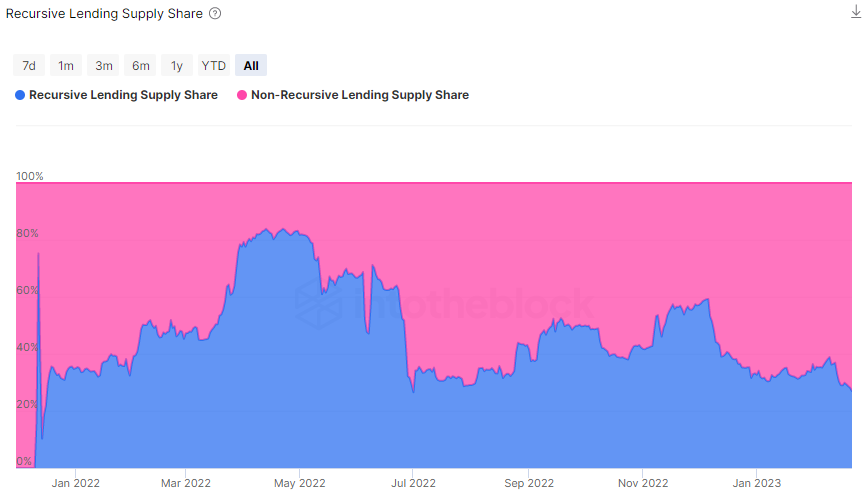This screenshot has height=493, width=865.
Task: Download the chart using the download icon
Action: 855,13
